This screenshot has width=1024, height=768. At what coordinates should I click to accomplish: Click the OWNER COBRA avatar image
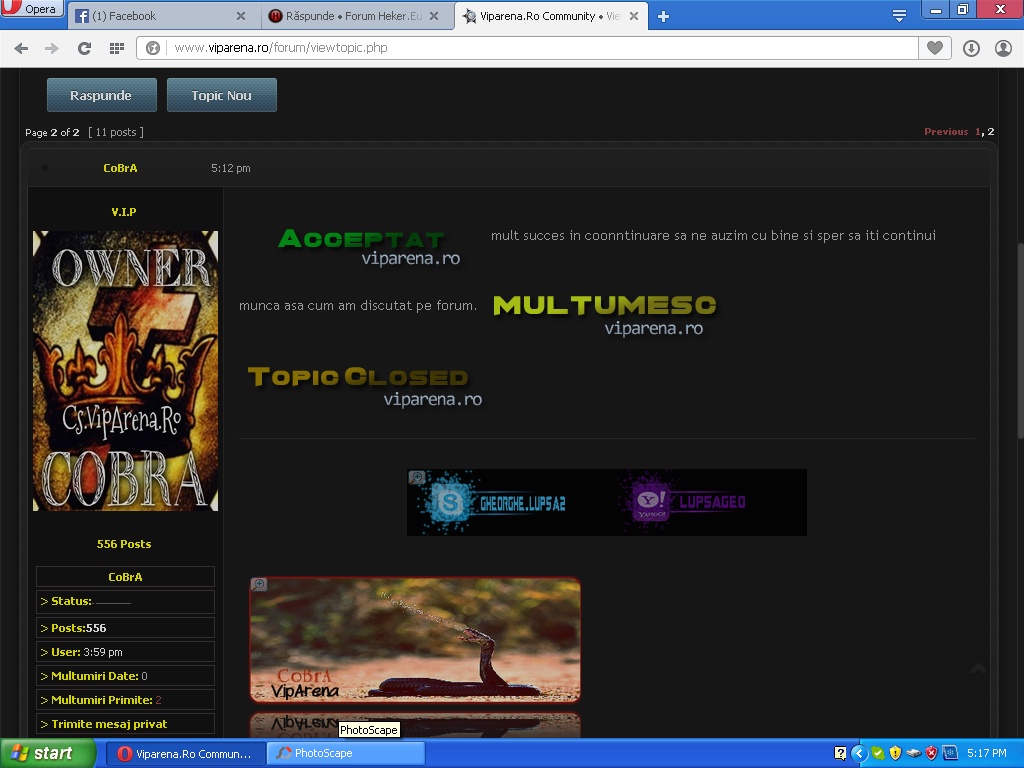125,371
